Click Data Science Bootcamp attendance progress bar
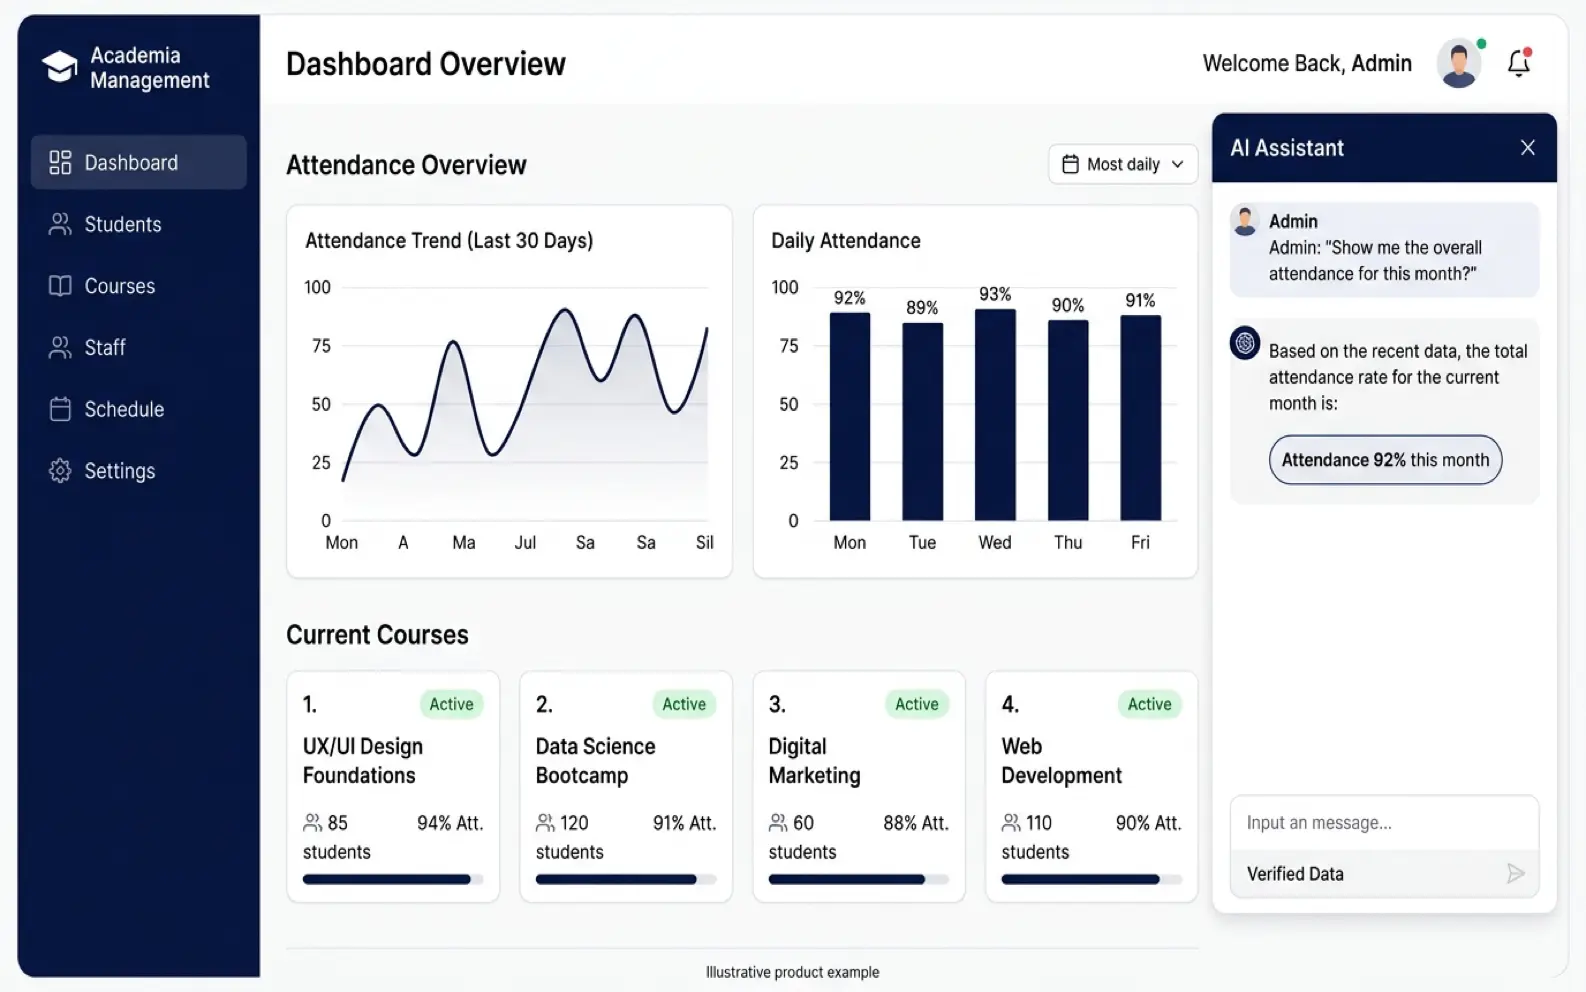This screenshot has width=1586, height=992. coord(626,880)
